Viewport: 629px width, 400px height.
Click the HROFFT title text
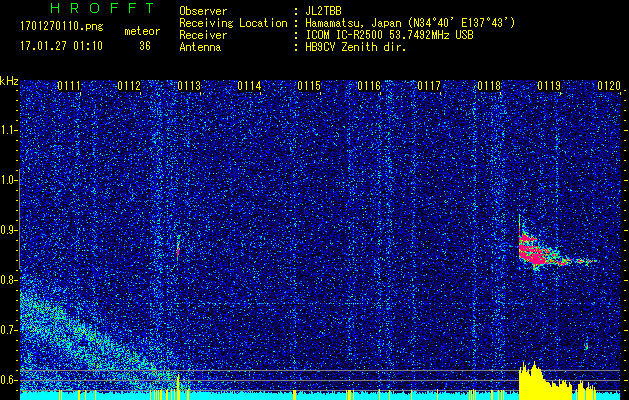click(x=88, y=8)
